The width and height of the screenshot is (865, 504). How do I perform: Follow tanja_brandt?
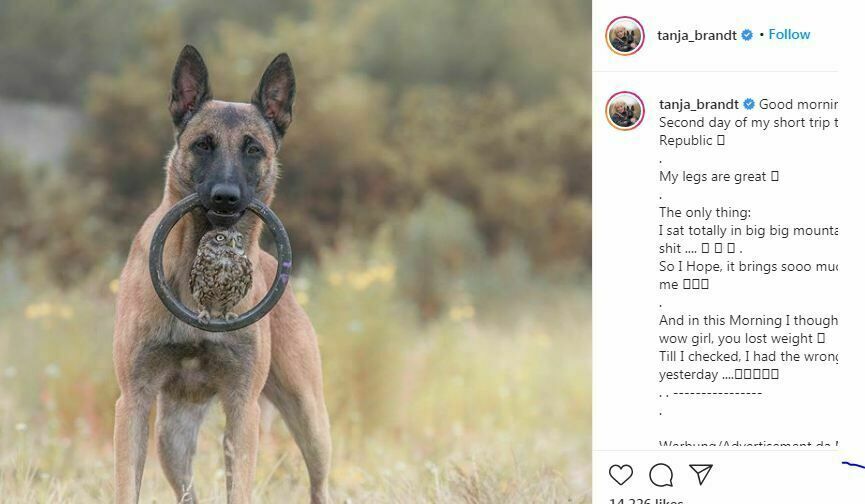pos(789,34)
